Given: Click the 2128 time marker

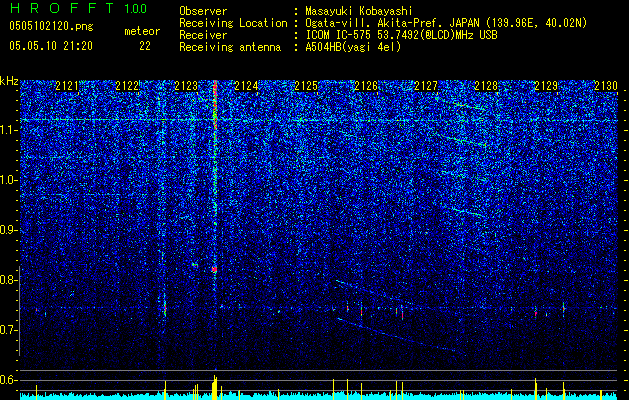Looking at the screenshot, I should [486, 86].
